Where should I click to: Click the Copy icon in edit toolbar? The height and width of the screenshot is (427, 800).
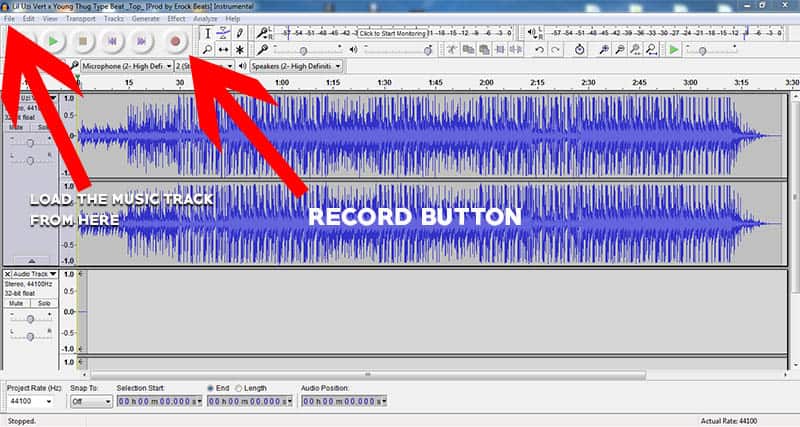(x=468, y=49)
